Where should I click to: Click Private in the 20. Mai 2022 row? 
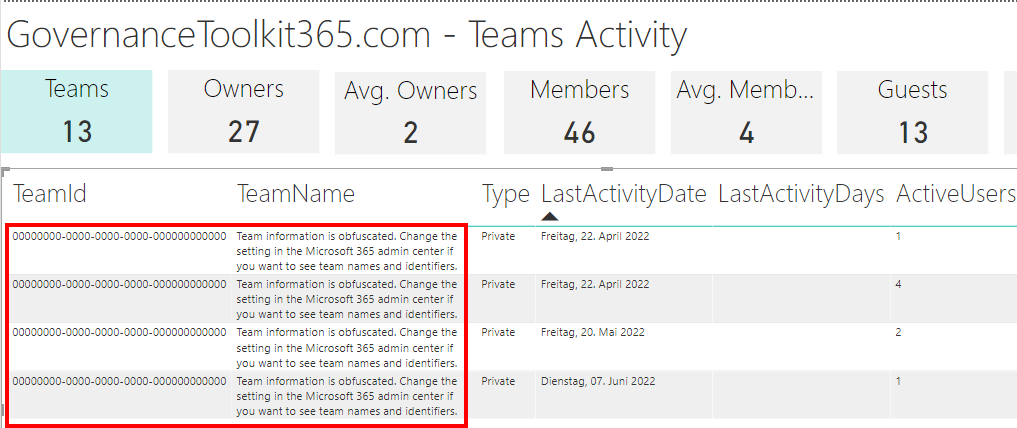pos(498,332)
